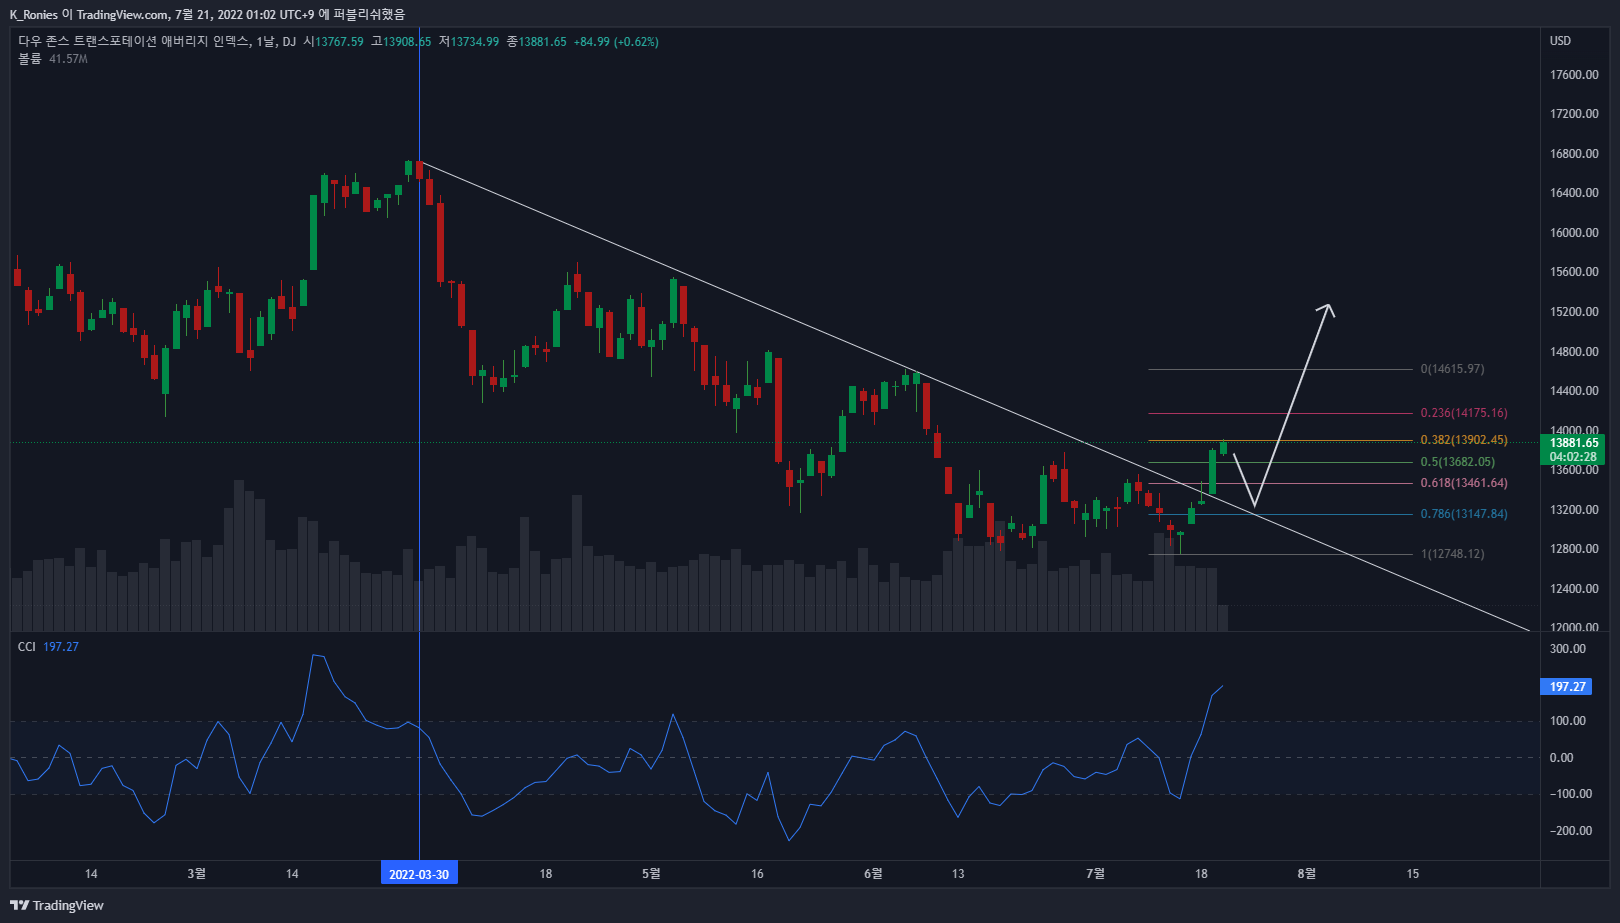This screenshot has width=1620, height=923.
Task: Click the 12800.00 price axis label
Action: click(x=1574, y=549)
